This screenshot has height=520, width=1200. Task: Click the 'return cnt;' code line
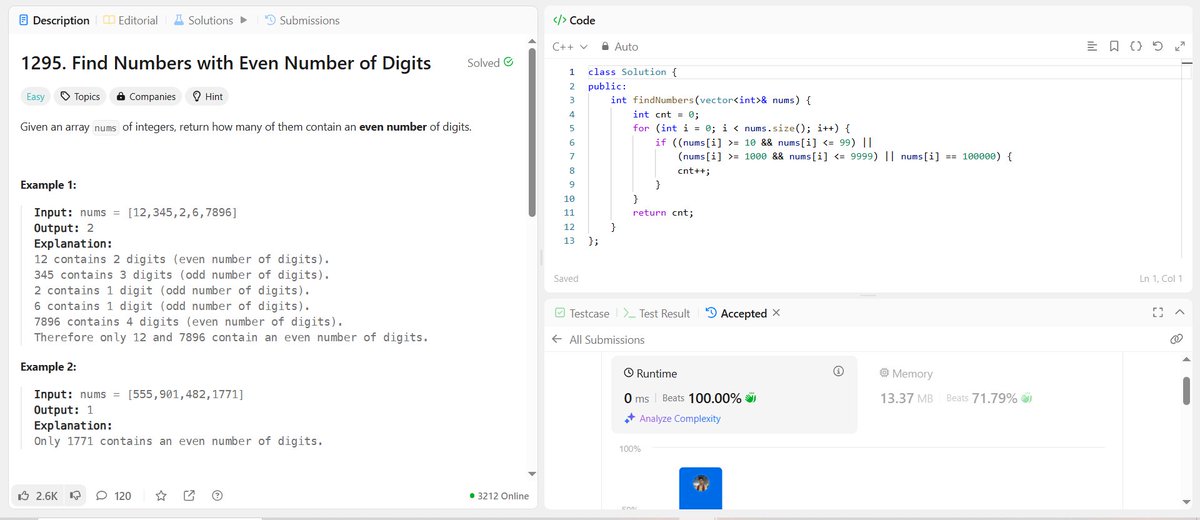663,213
